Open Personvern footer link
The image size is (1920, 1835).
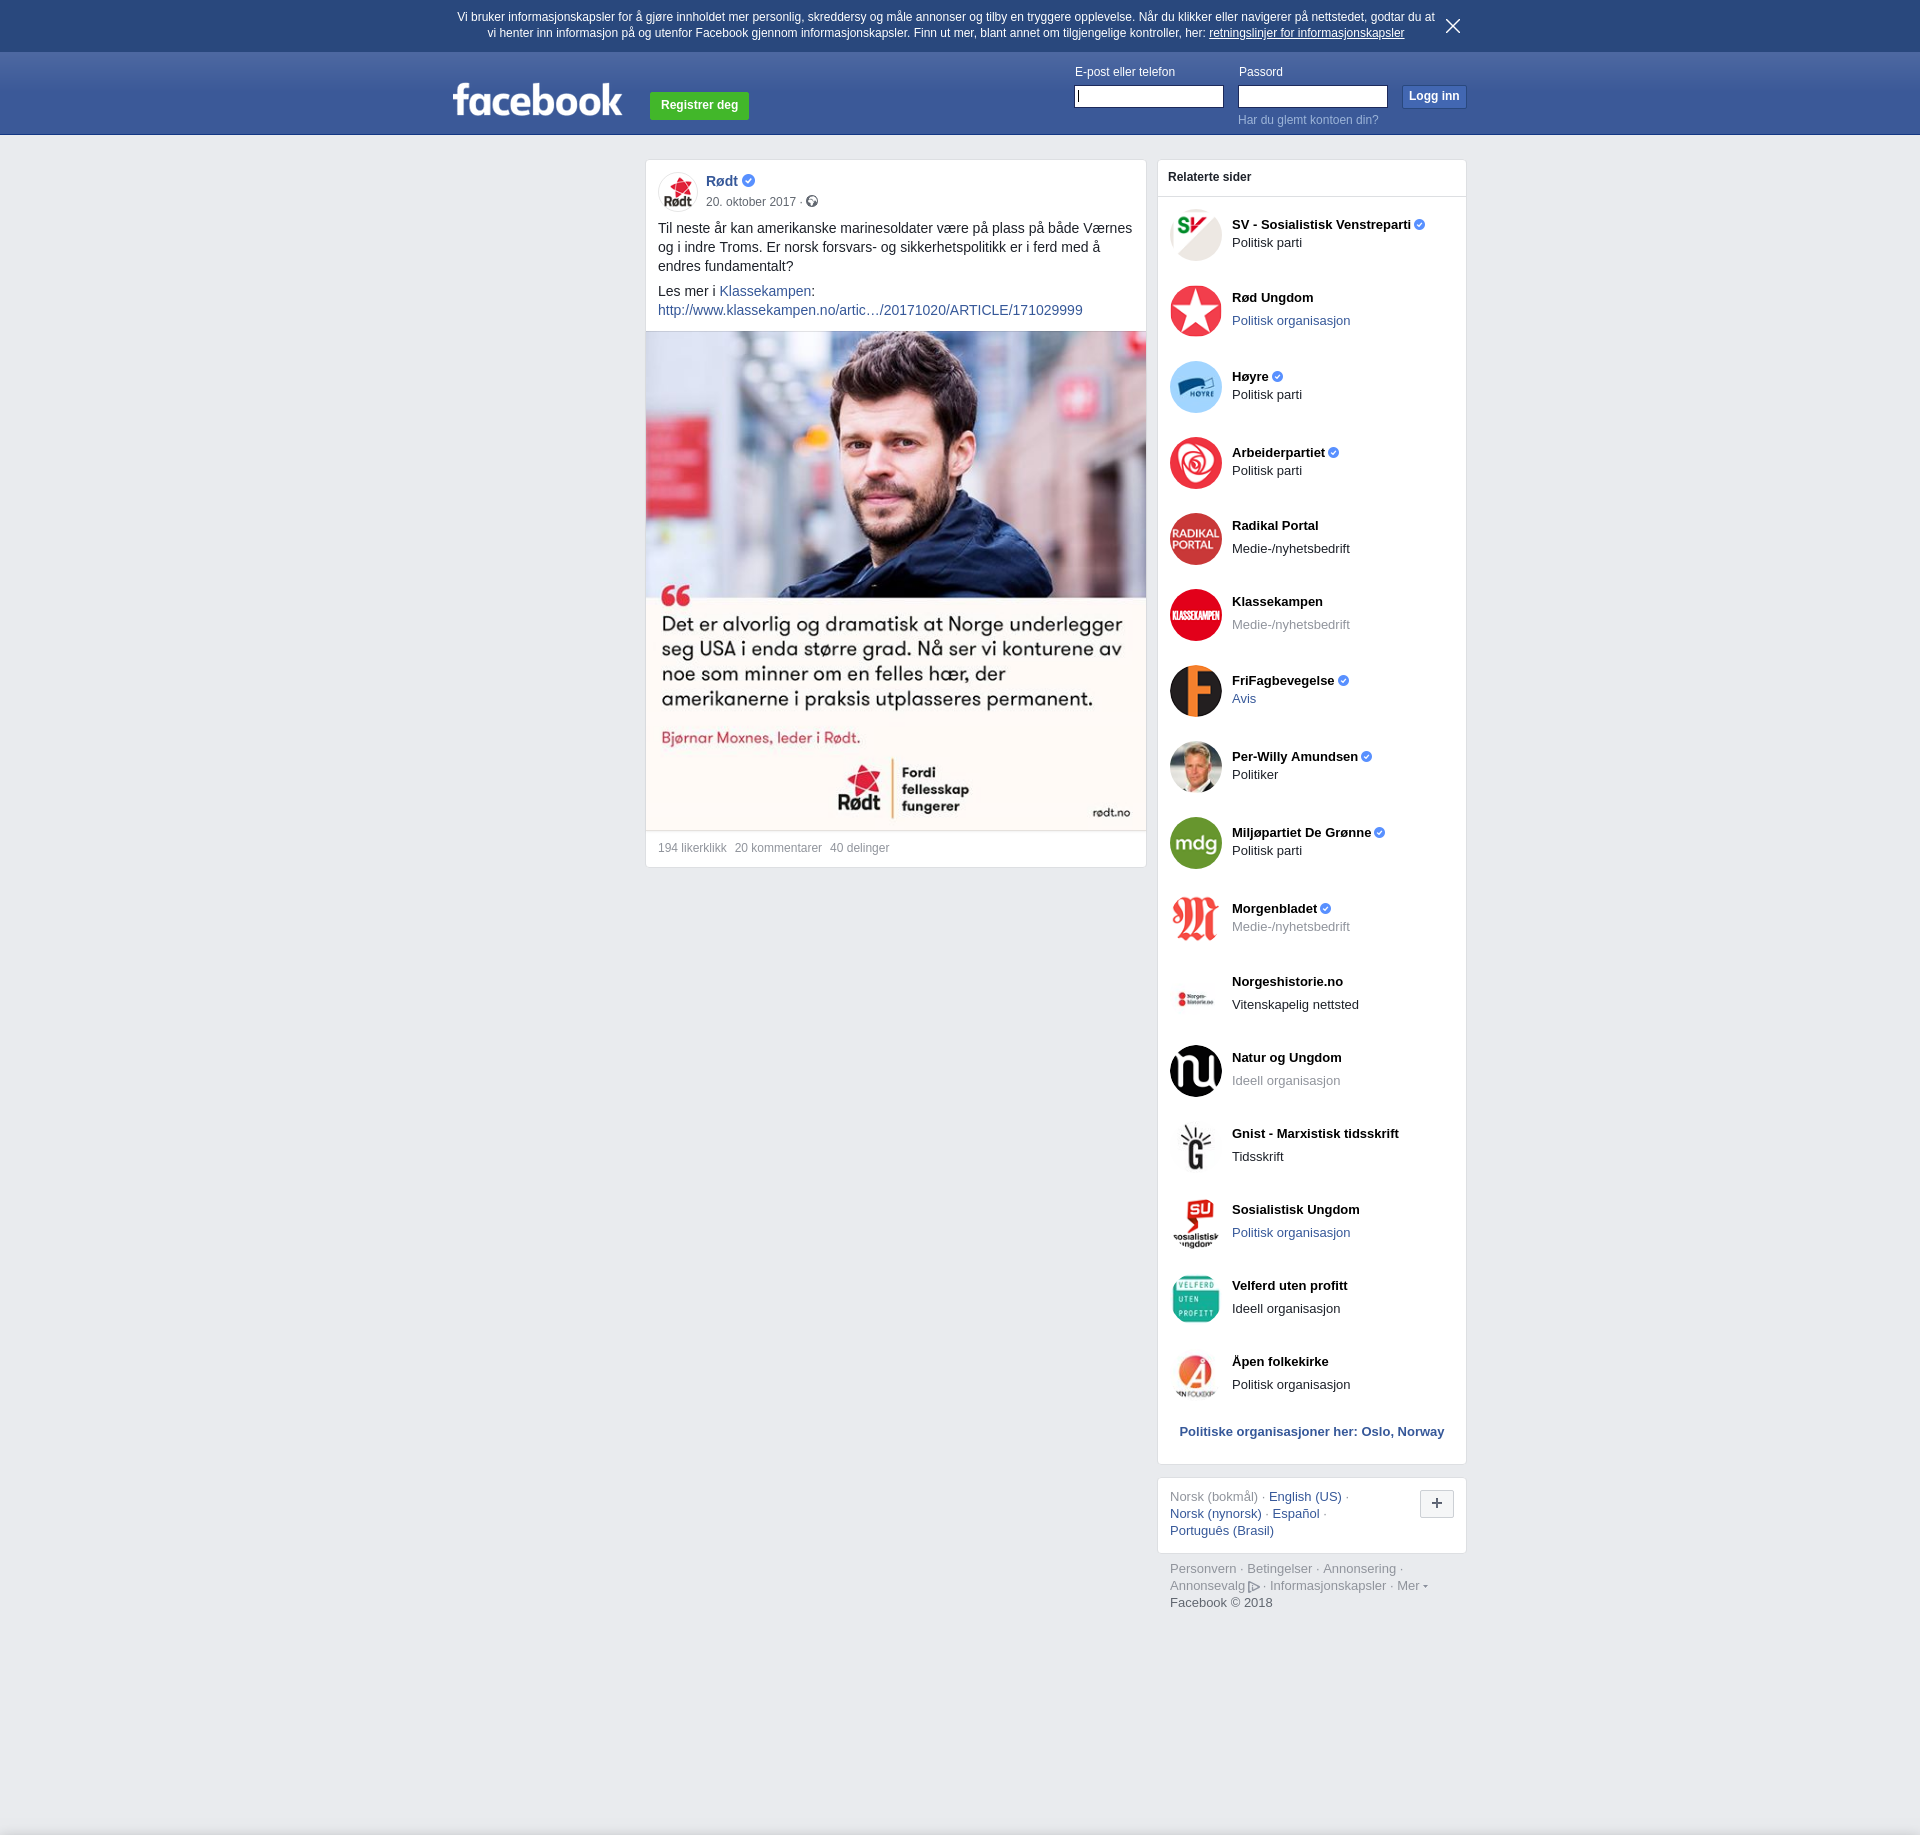(1203, 1569)
